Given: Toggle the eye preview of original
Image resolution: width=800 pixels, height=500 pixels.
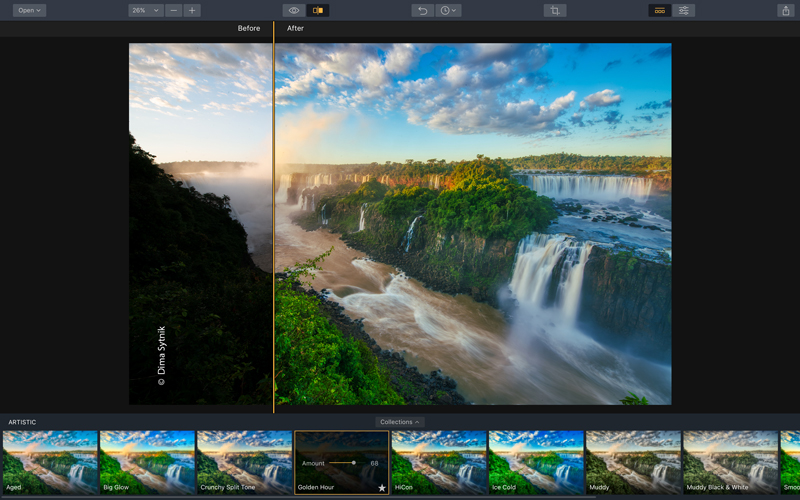Looking at the screenshot, I should click(294, 10).
